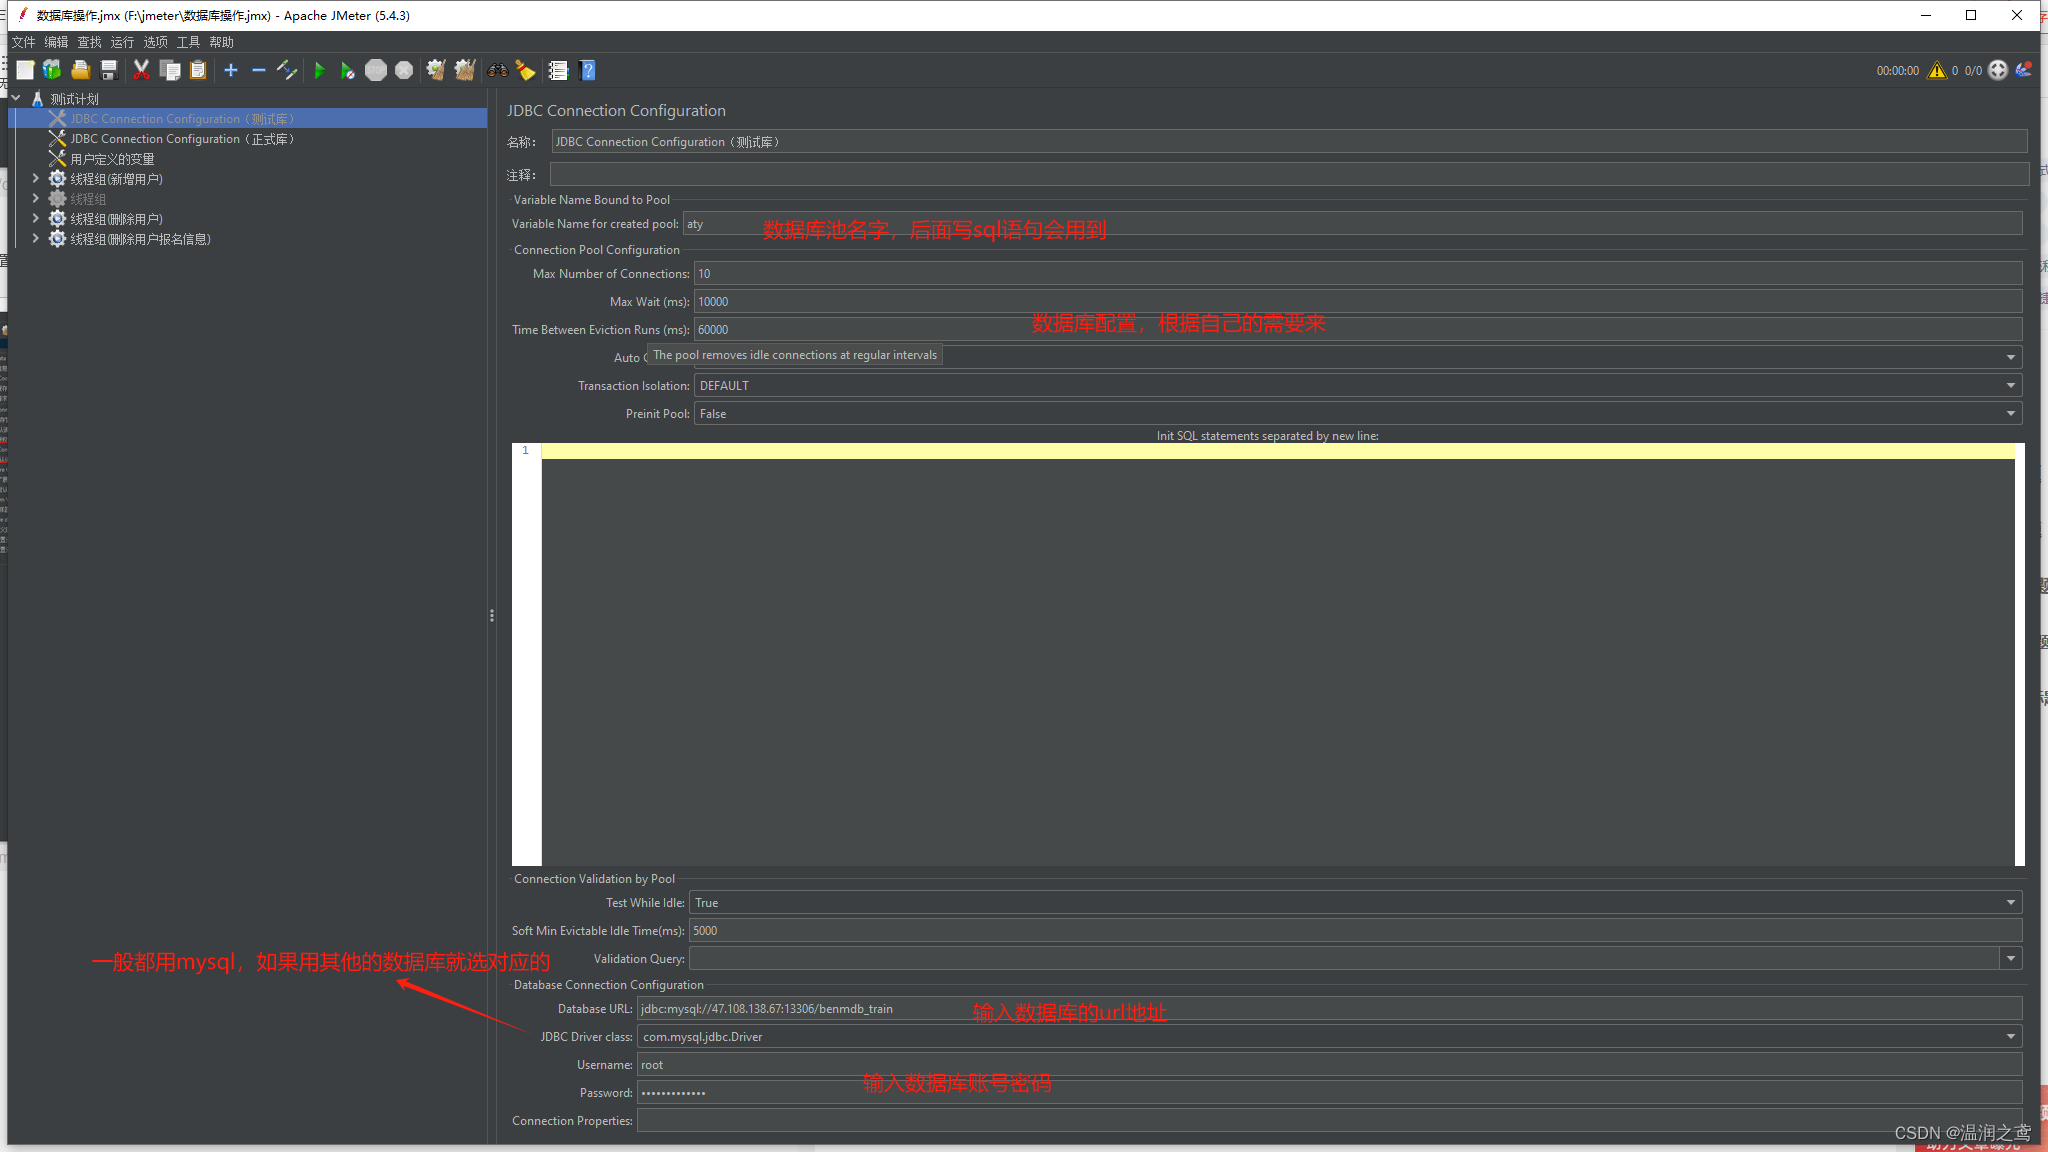Click Max Number of Connections field
Image resolution: width=2048 pixels, height=1152 pixels.
(1358, 273)
